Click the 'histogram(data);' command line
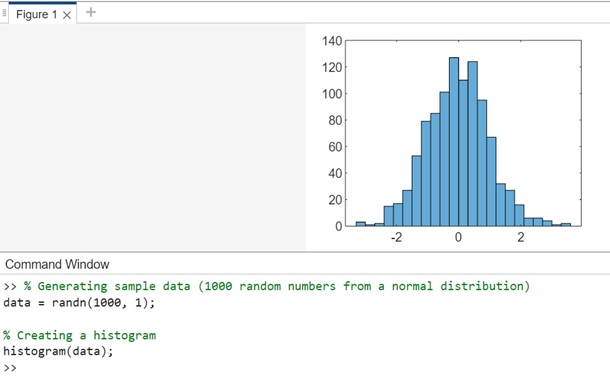The image size is (610, 381). pyautogui.click(x=58, y=351)
